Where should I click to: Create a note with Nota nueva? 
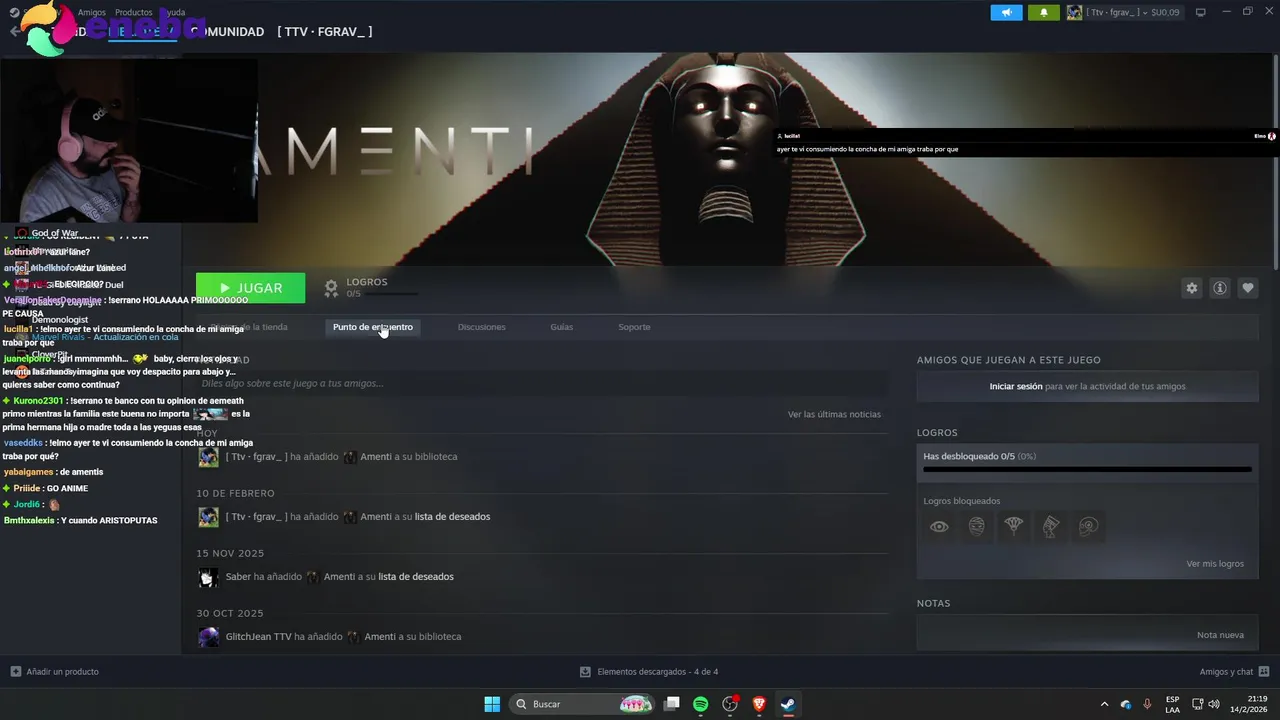(x=1220, y=635)
